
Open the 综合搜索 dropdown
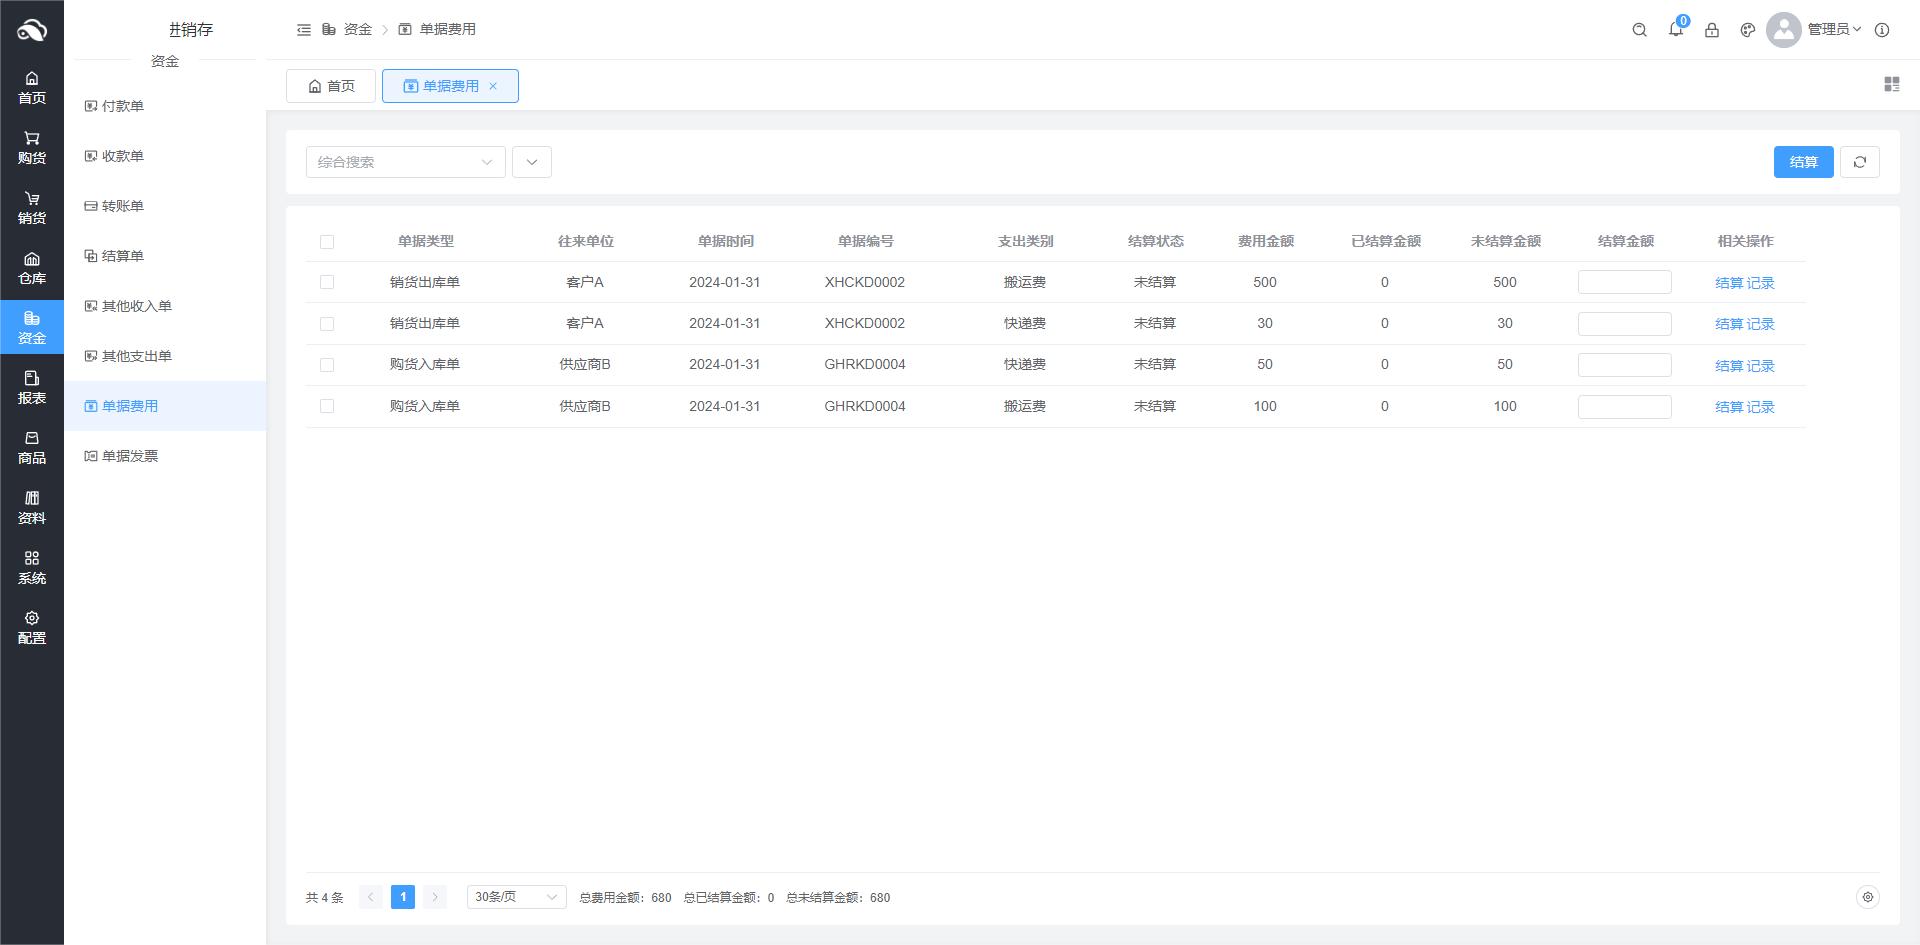coord(405,162)
